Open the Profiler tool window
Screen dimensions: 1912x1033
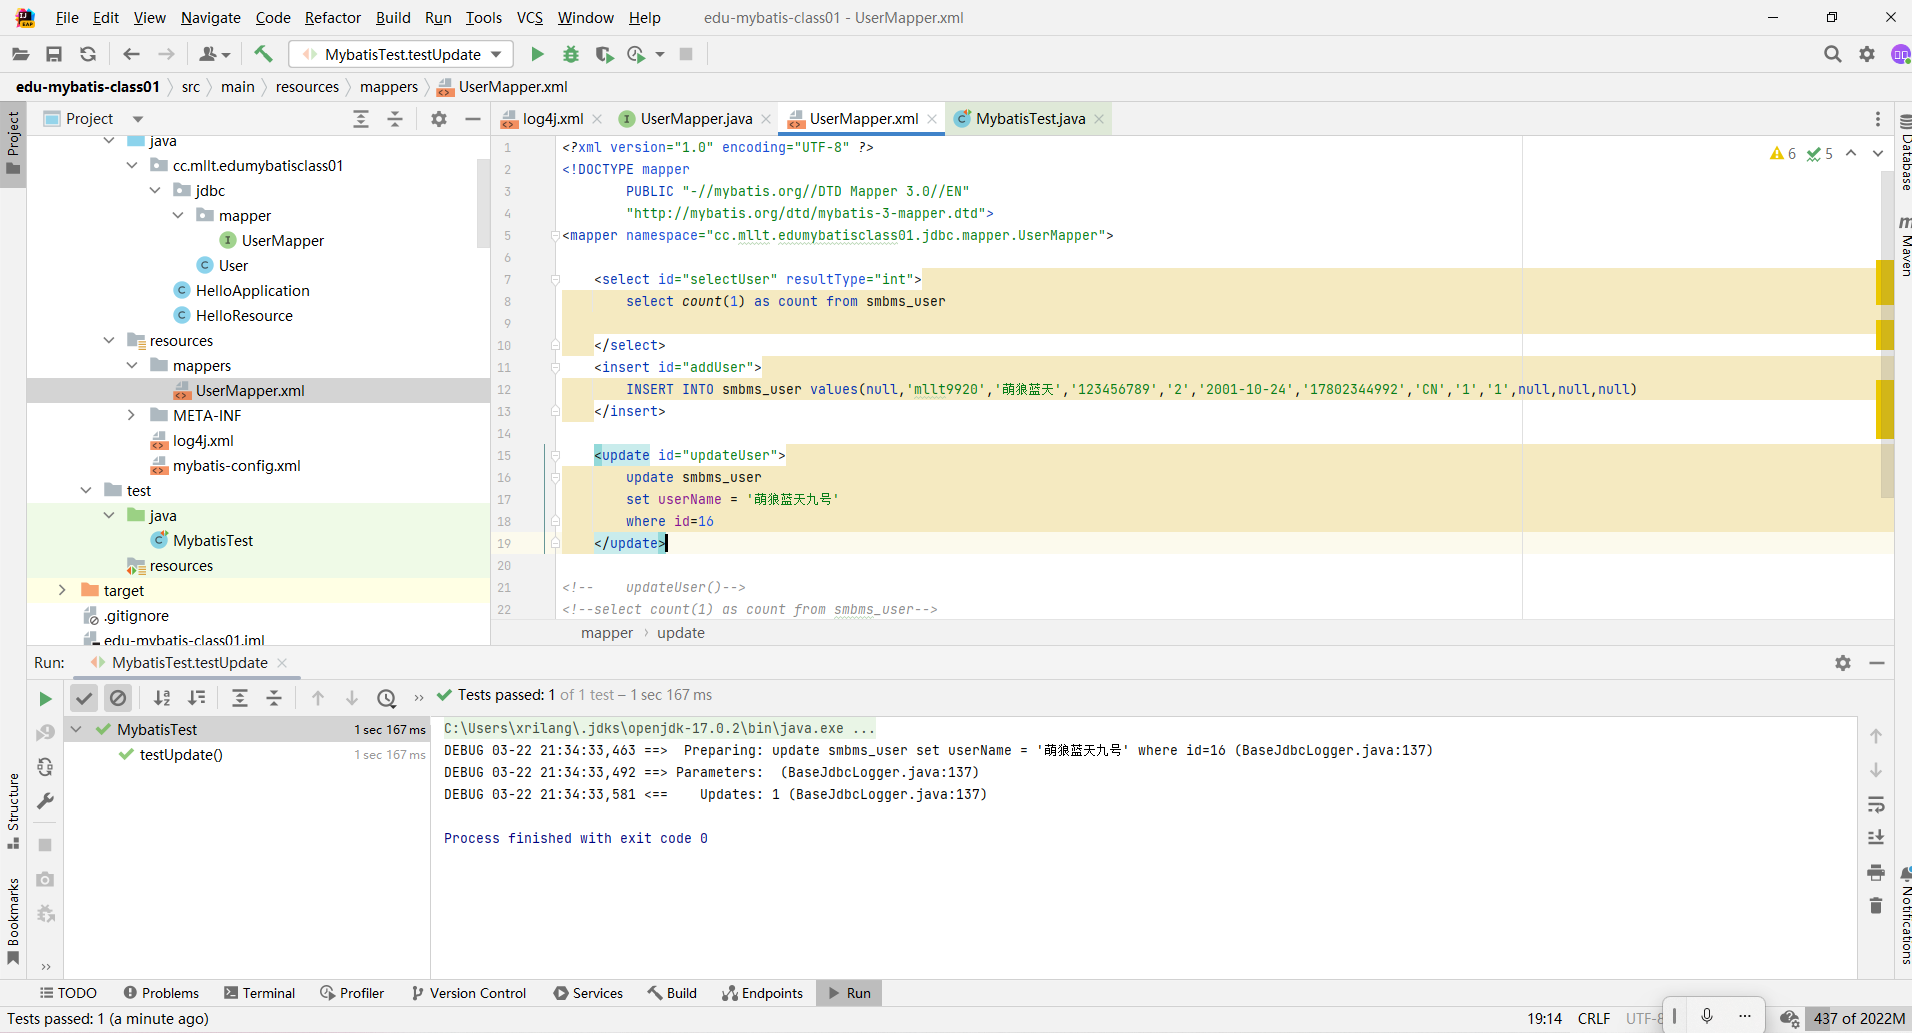click(x=352, y=993)
